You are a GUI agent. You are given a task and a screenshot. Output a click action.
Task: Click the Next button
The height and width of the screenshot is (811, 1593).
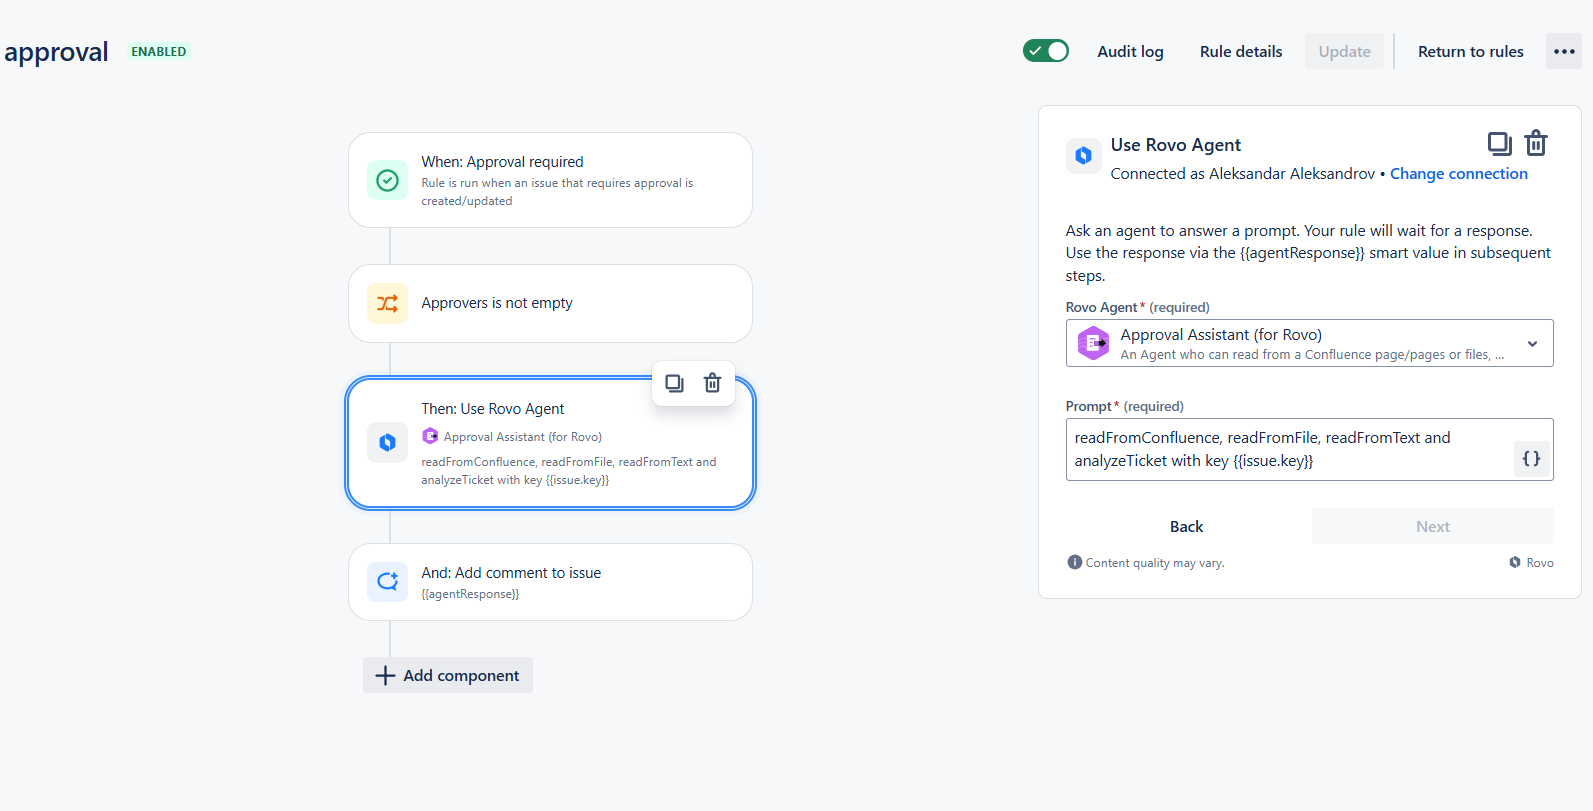tap(1432, 526)
